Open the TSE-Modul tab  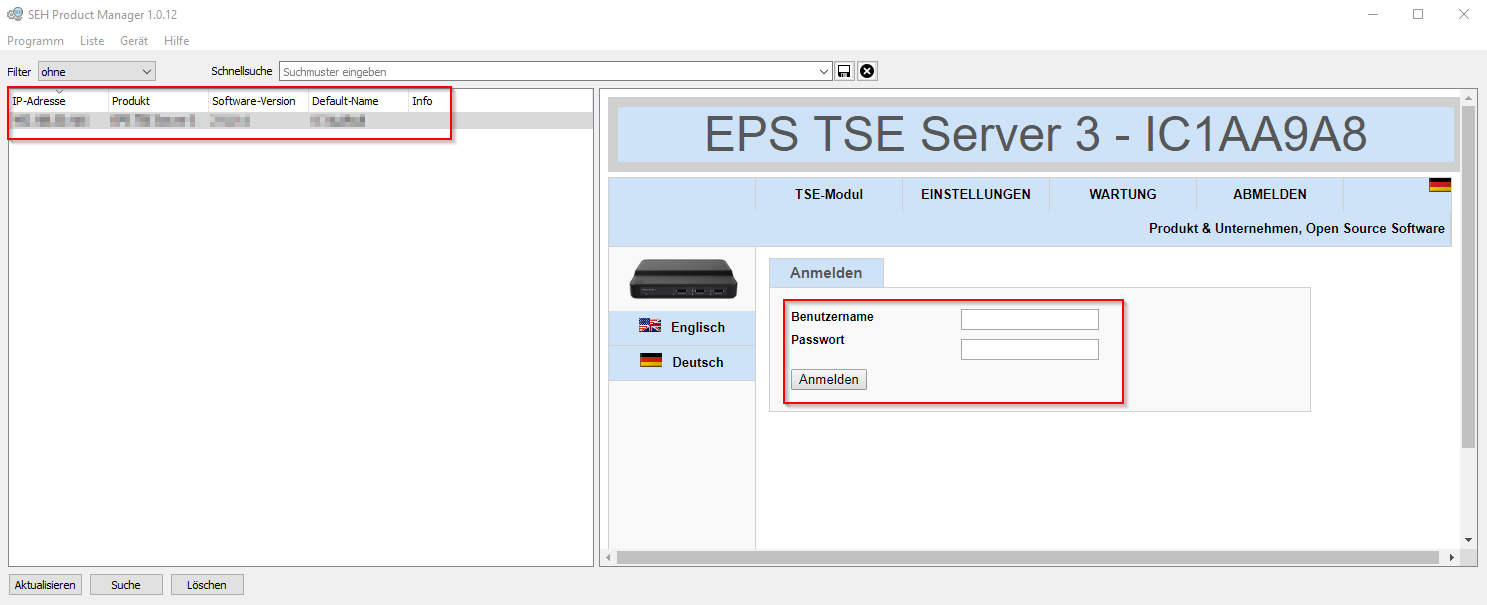tap(828, 194)
